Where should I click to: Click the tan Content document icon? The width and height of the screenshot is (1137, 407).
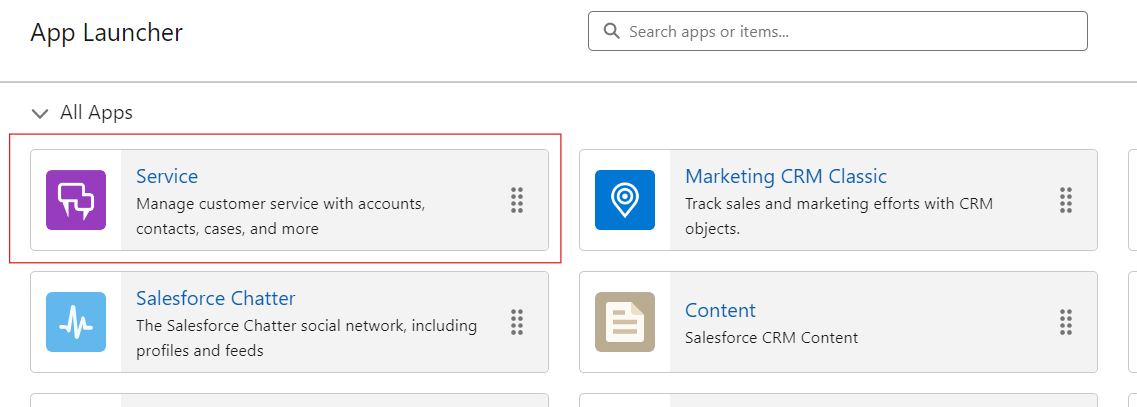point(625,322)
